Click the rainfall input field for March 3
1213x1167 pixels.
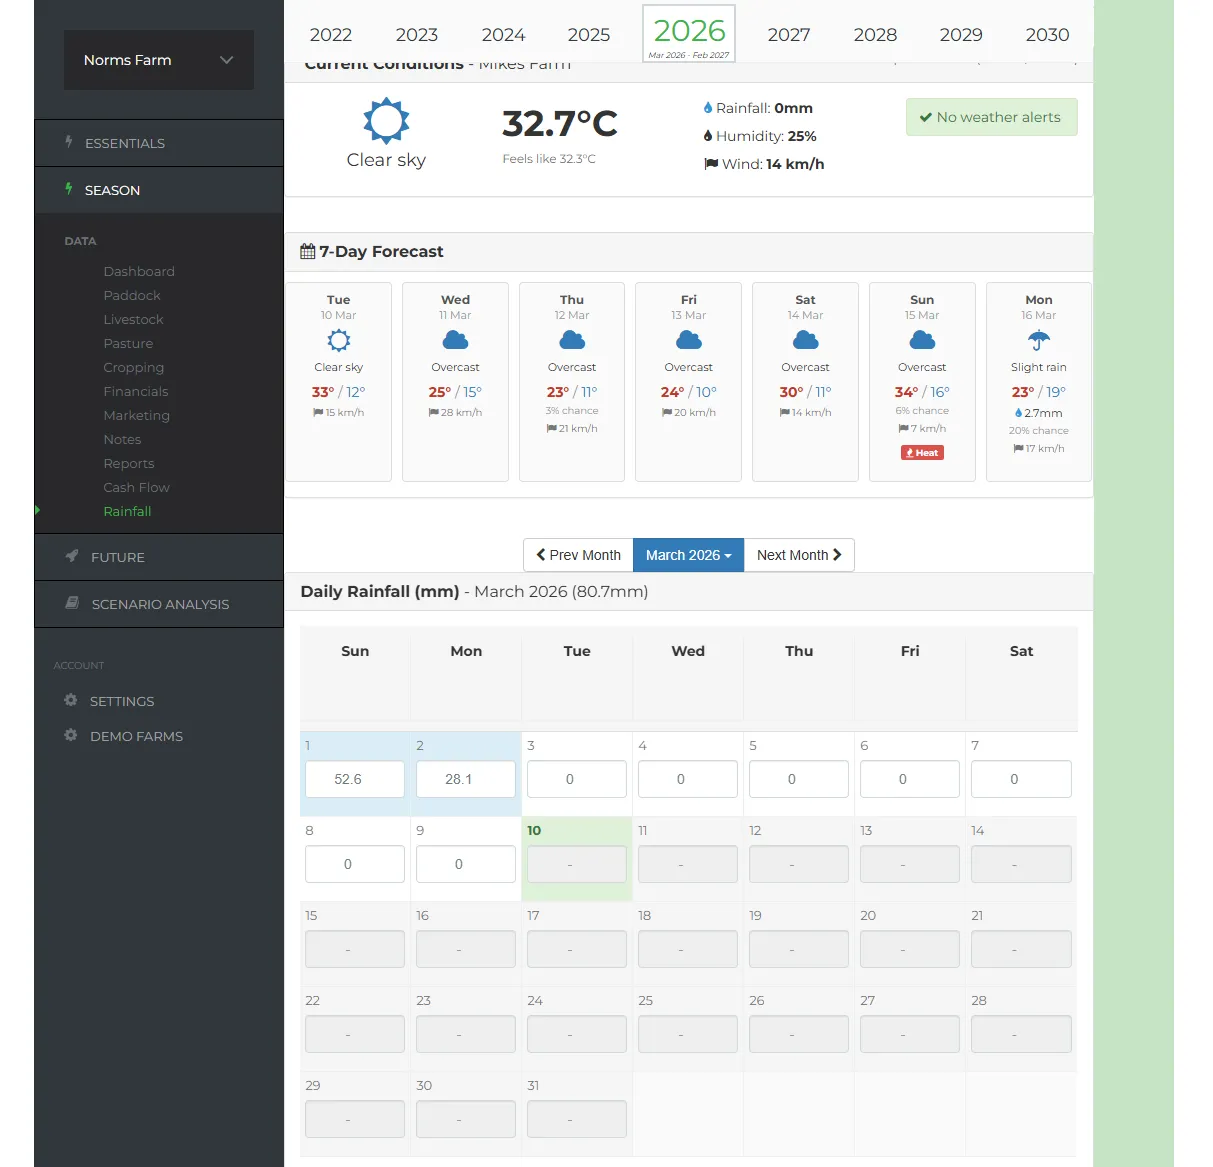click(576, 779)
